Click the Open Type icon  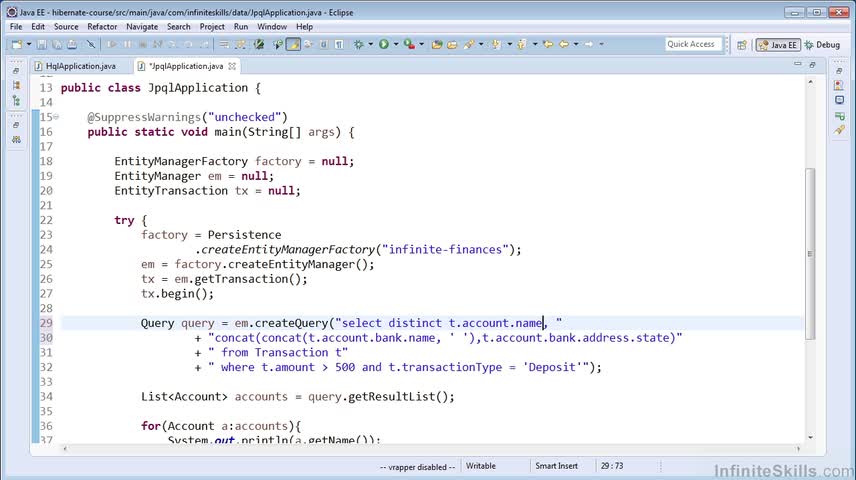(x=437, y=44)
